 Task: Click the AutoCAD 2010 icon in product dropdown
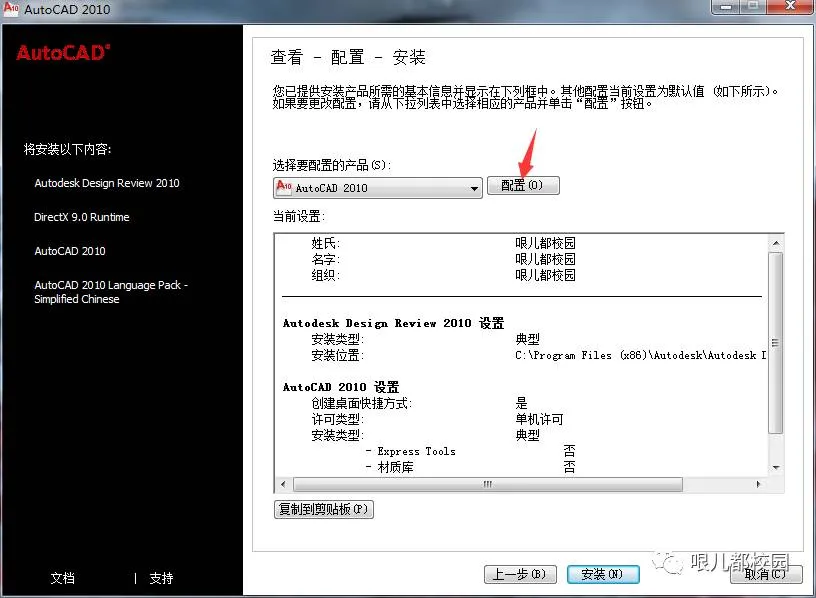pyautogui.click(x=284, y=187)
